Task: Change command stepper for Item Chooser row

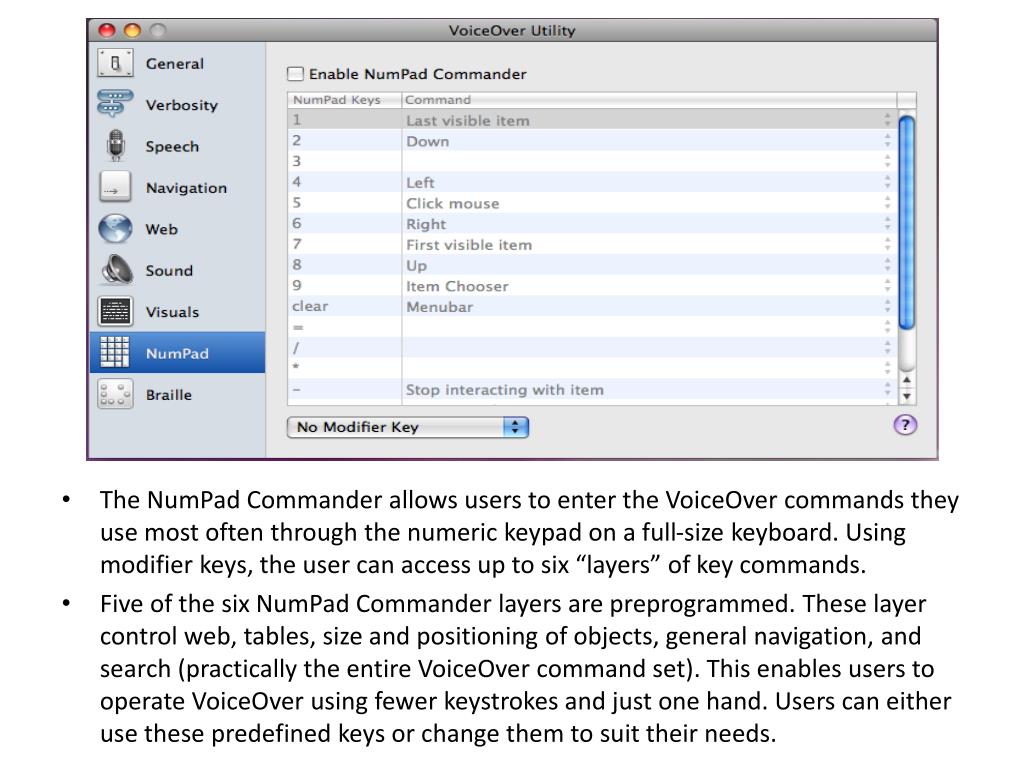Action: tap(887, 285)
